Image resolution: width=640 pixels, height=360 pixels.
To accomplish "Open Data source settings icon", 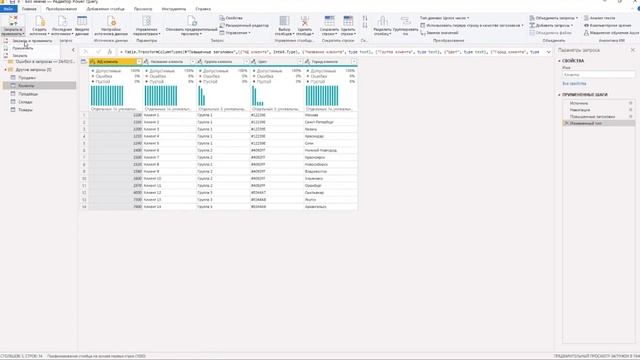I will (x=111, y=21).
